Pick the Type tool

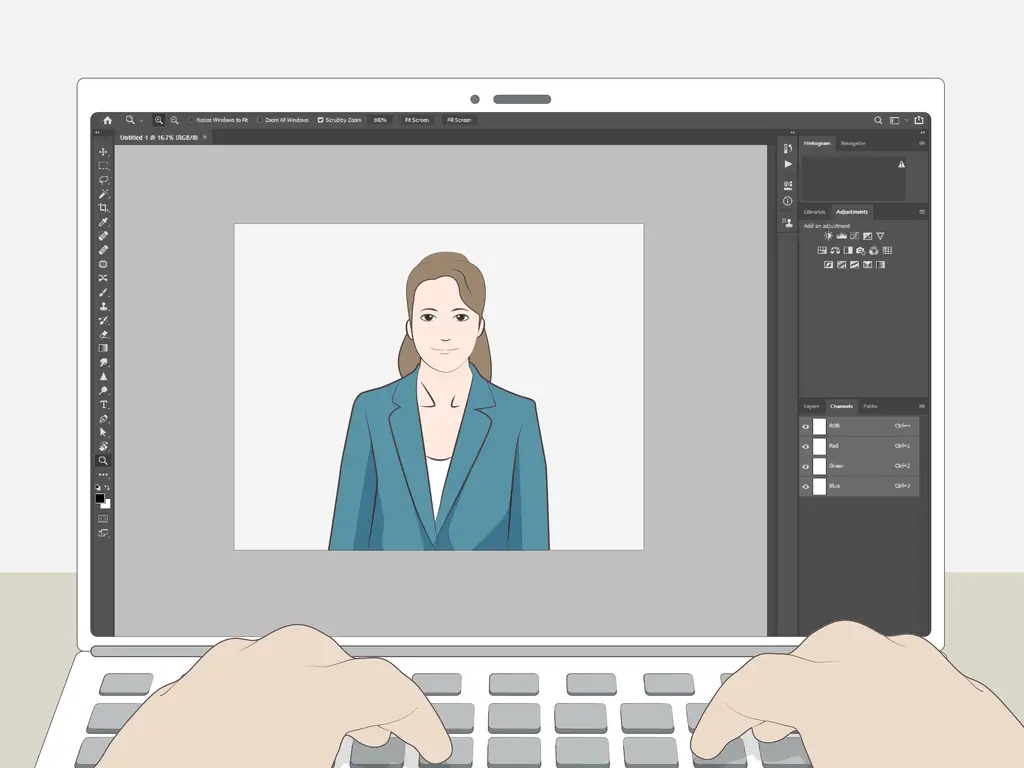point(103,404)
